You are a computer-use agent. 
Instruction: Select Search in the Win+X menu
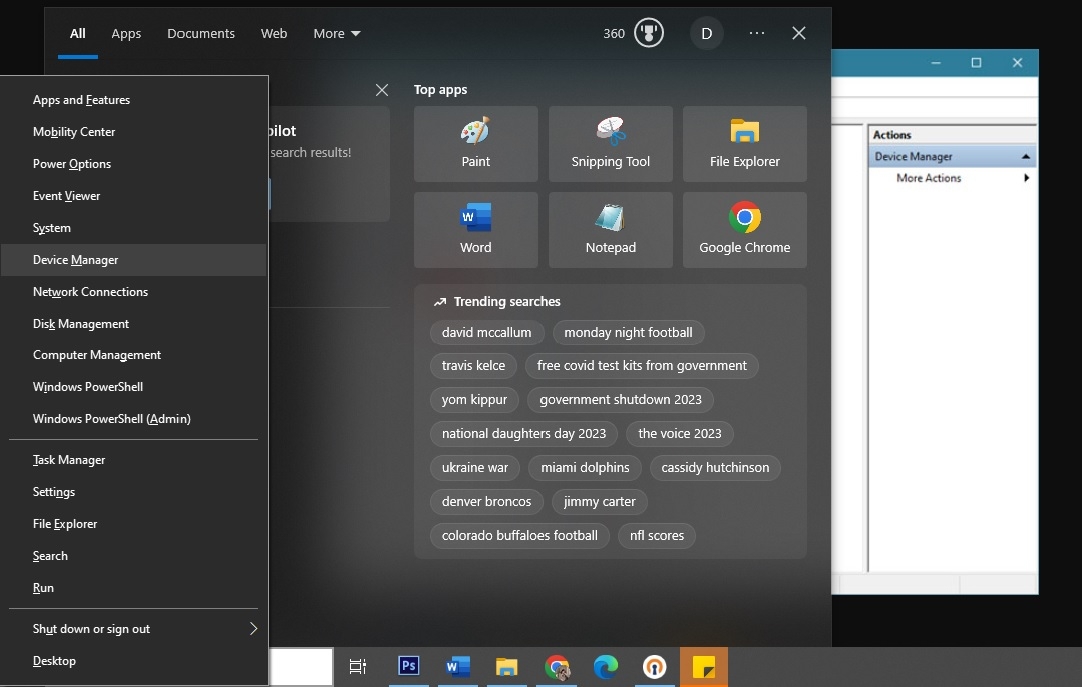[134, 556]
